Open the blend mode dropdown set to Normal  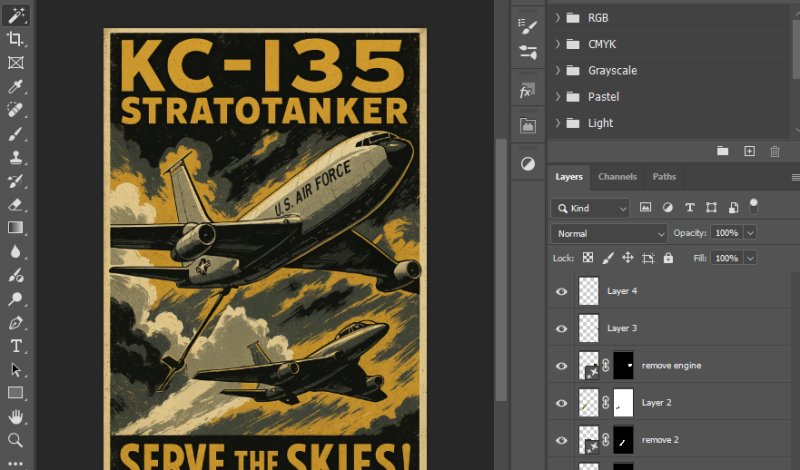point(609,233)
